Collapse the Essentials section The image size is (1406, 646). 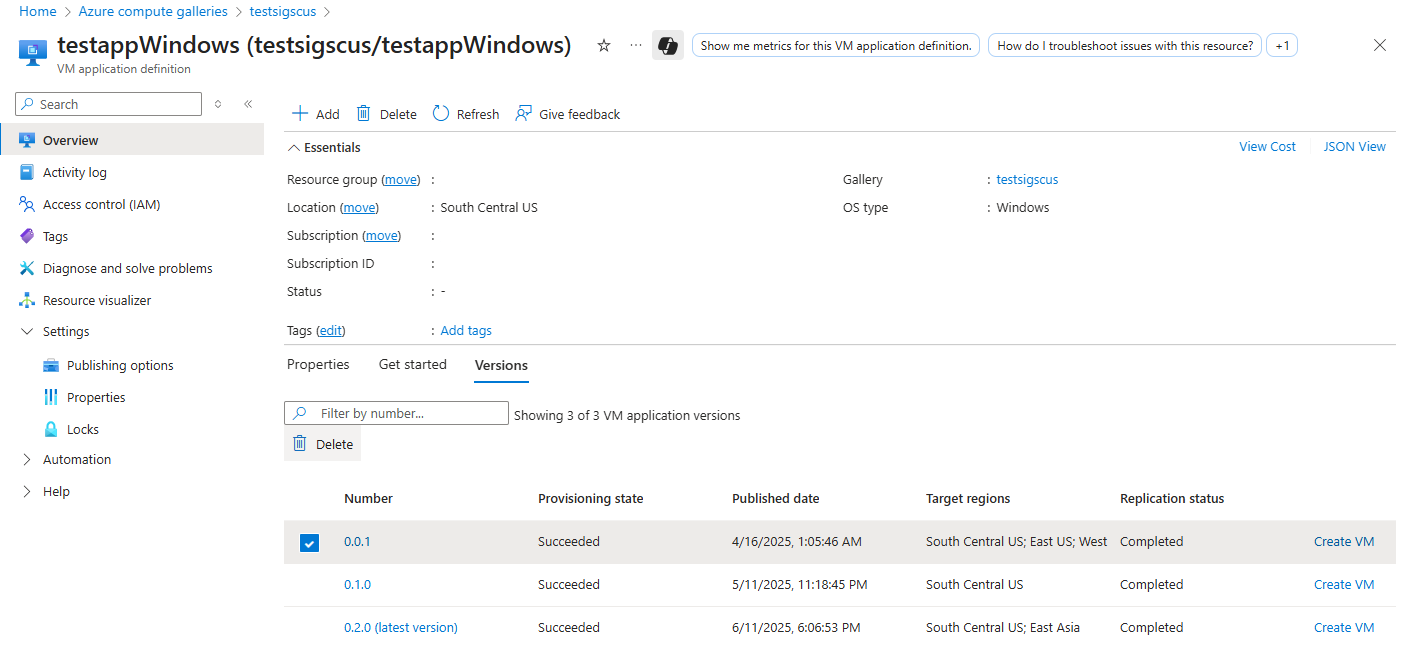click(x=294, y=146)
